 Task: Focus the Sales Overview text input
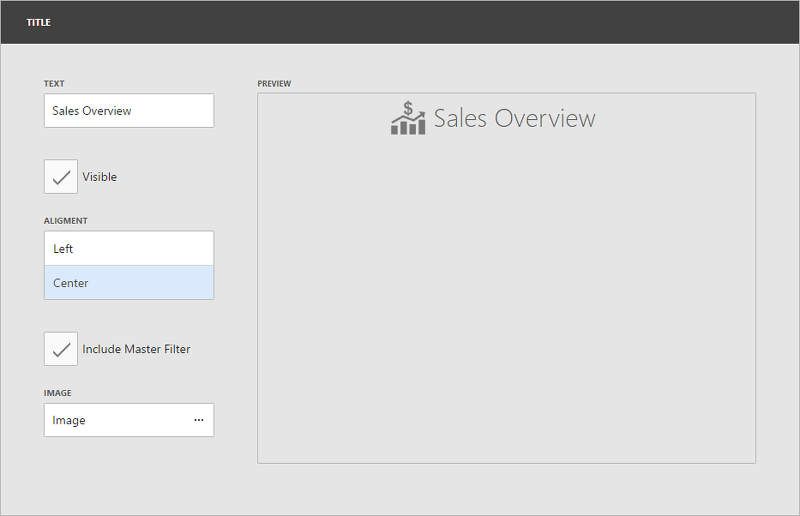pos(129,111)
